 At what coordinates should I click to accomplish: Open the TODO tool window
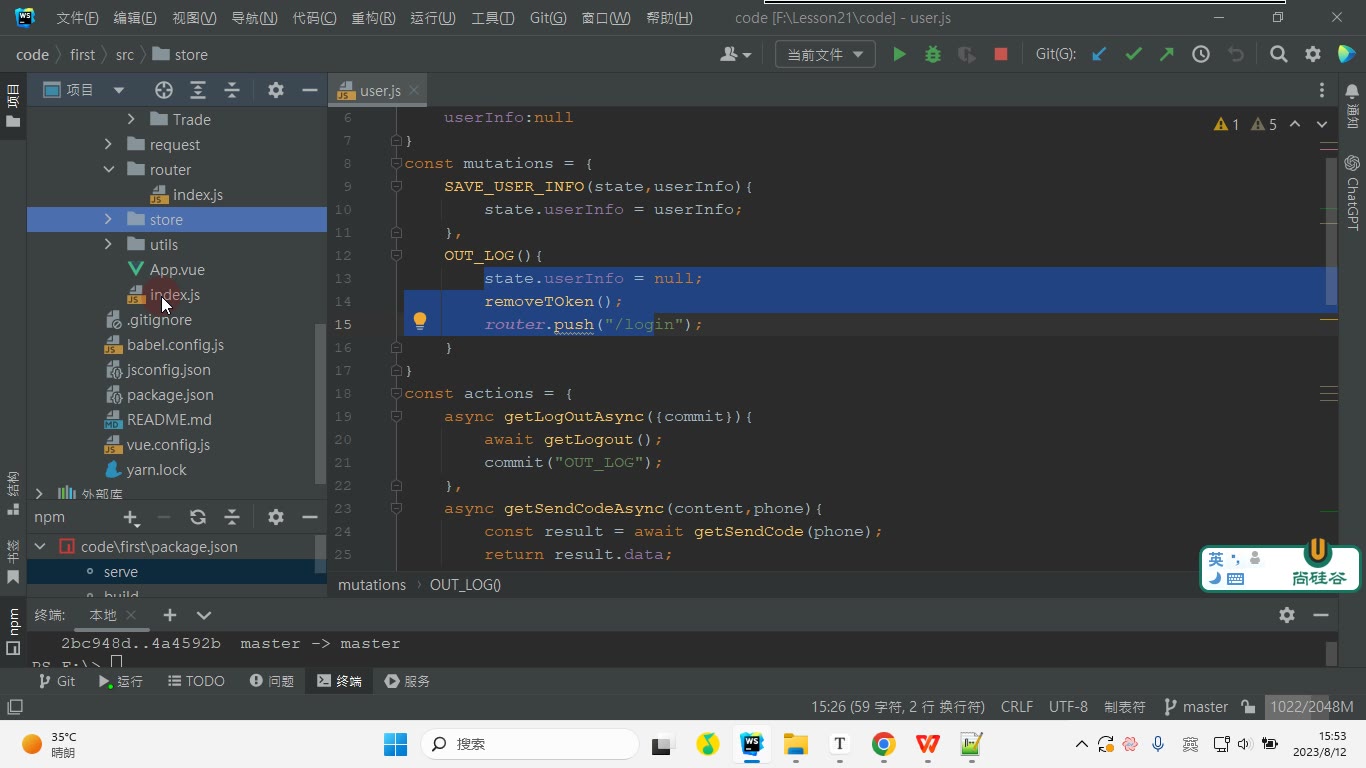(x=196, y=681)
